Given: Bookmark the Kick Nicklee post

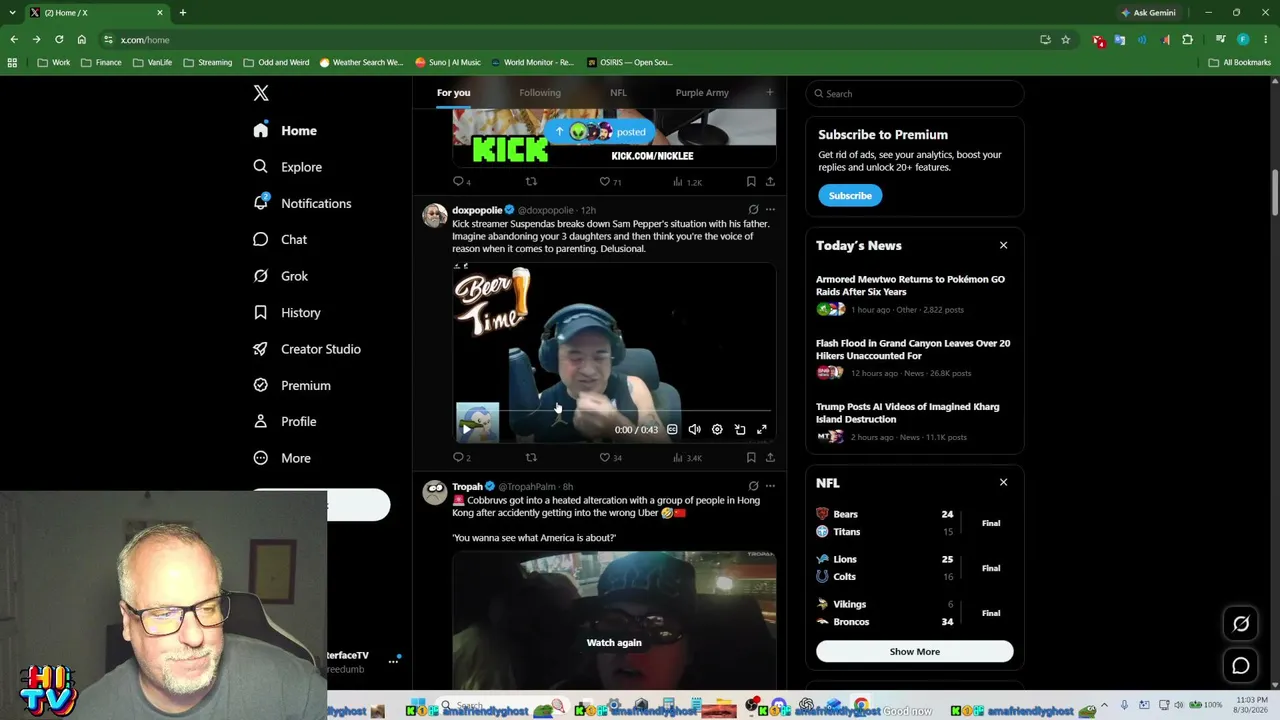Looking at the screenshot, I should [x=751, y=182].
